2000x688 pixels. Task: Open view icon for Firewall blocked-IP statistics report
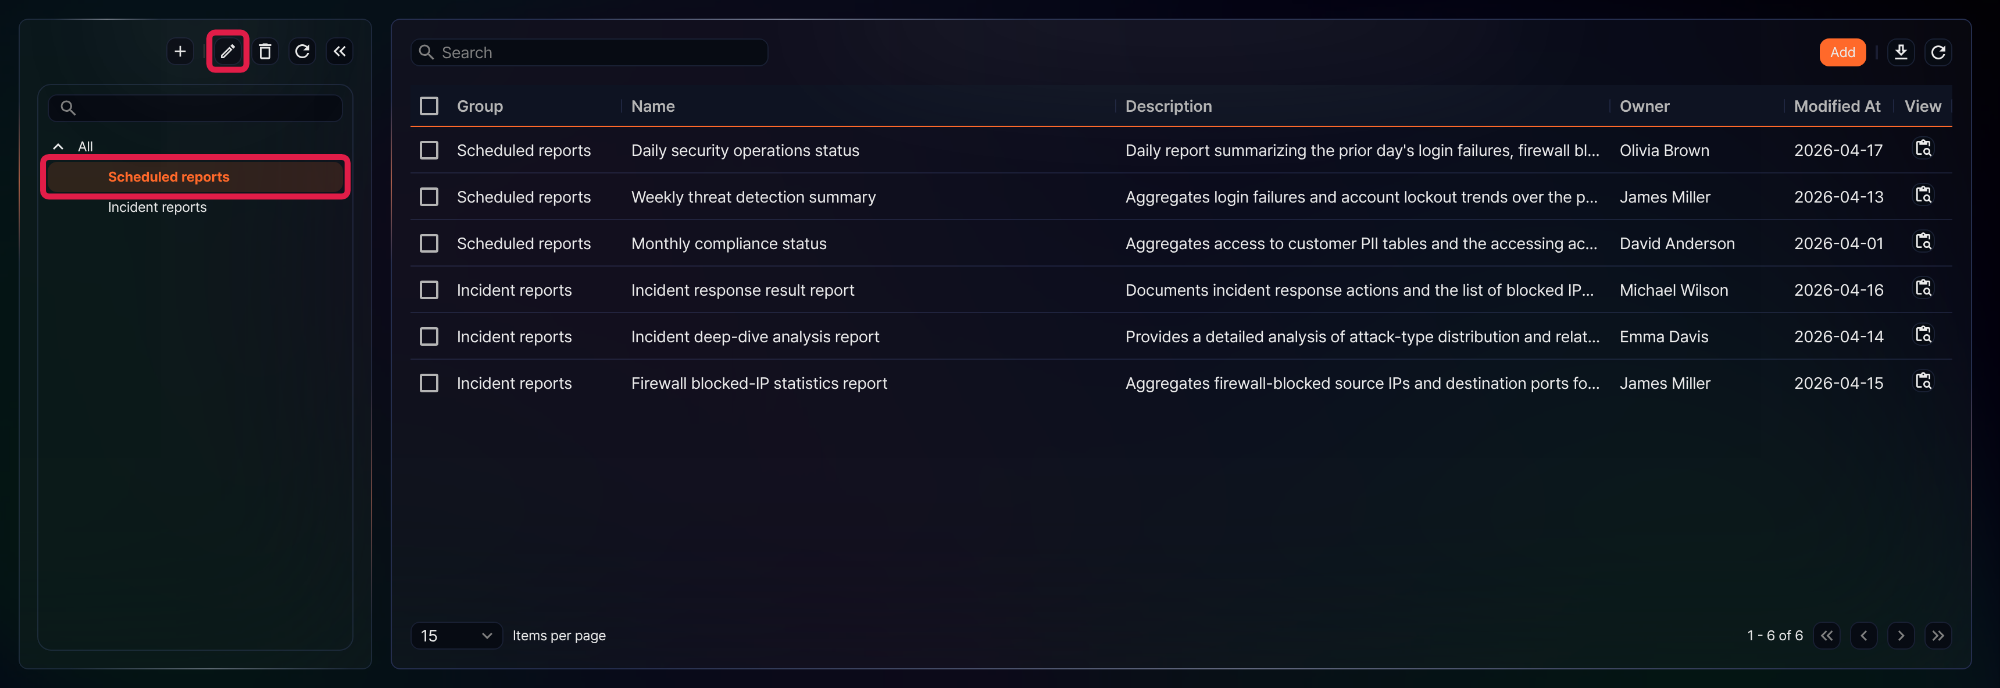point(1923,382)
